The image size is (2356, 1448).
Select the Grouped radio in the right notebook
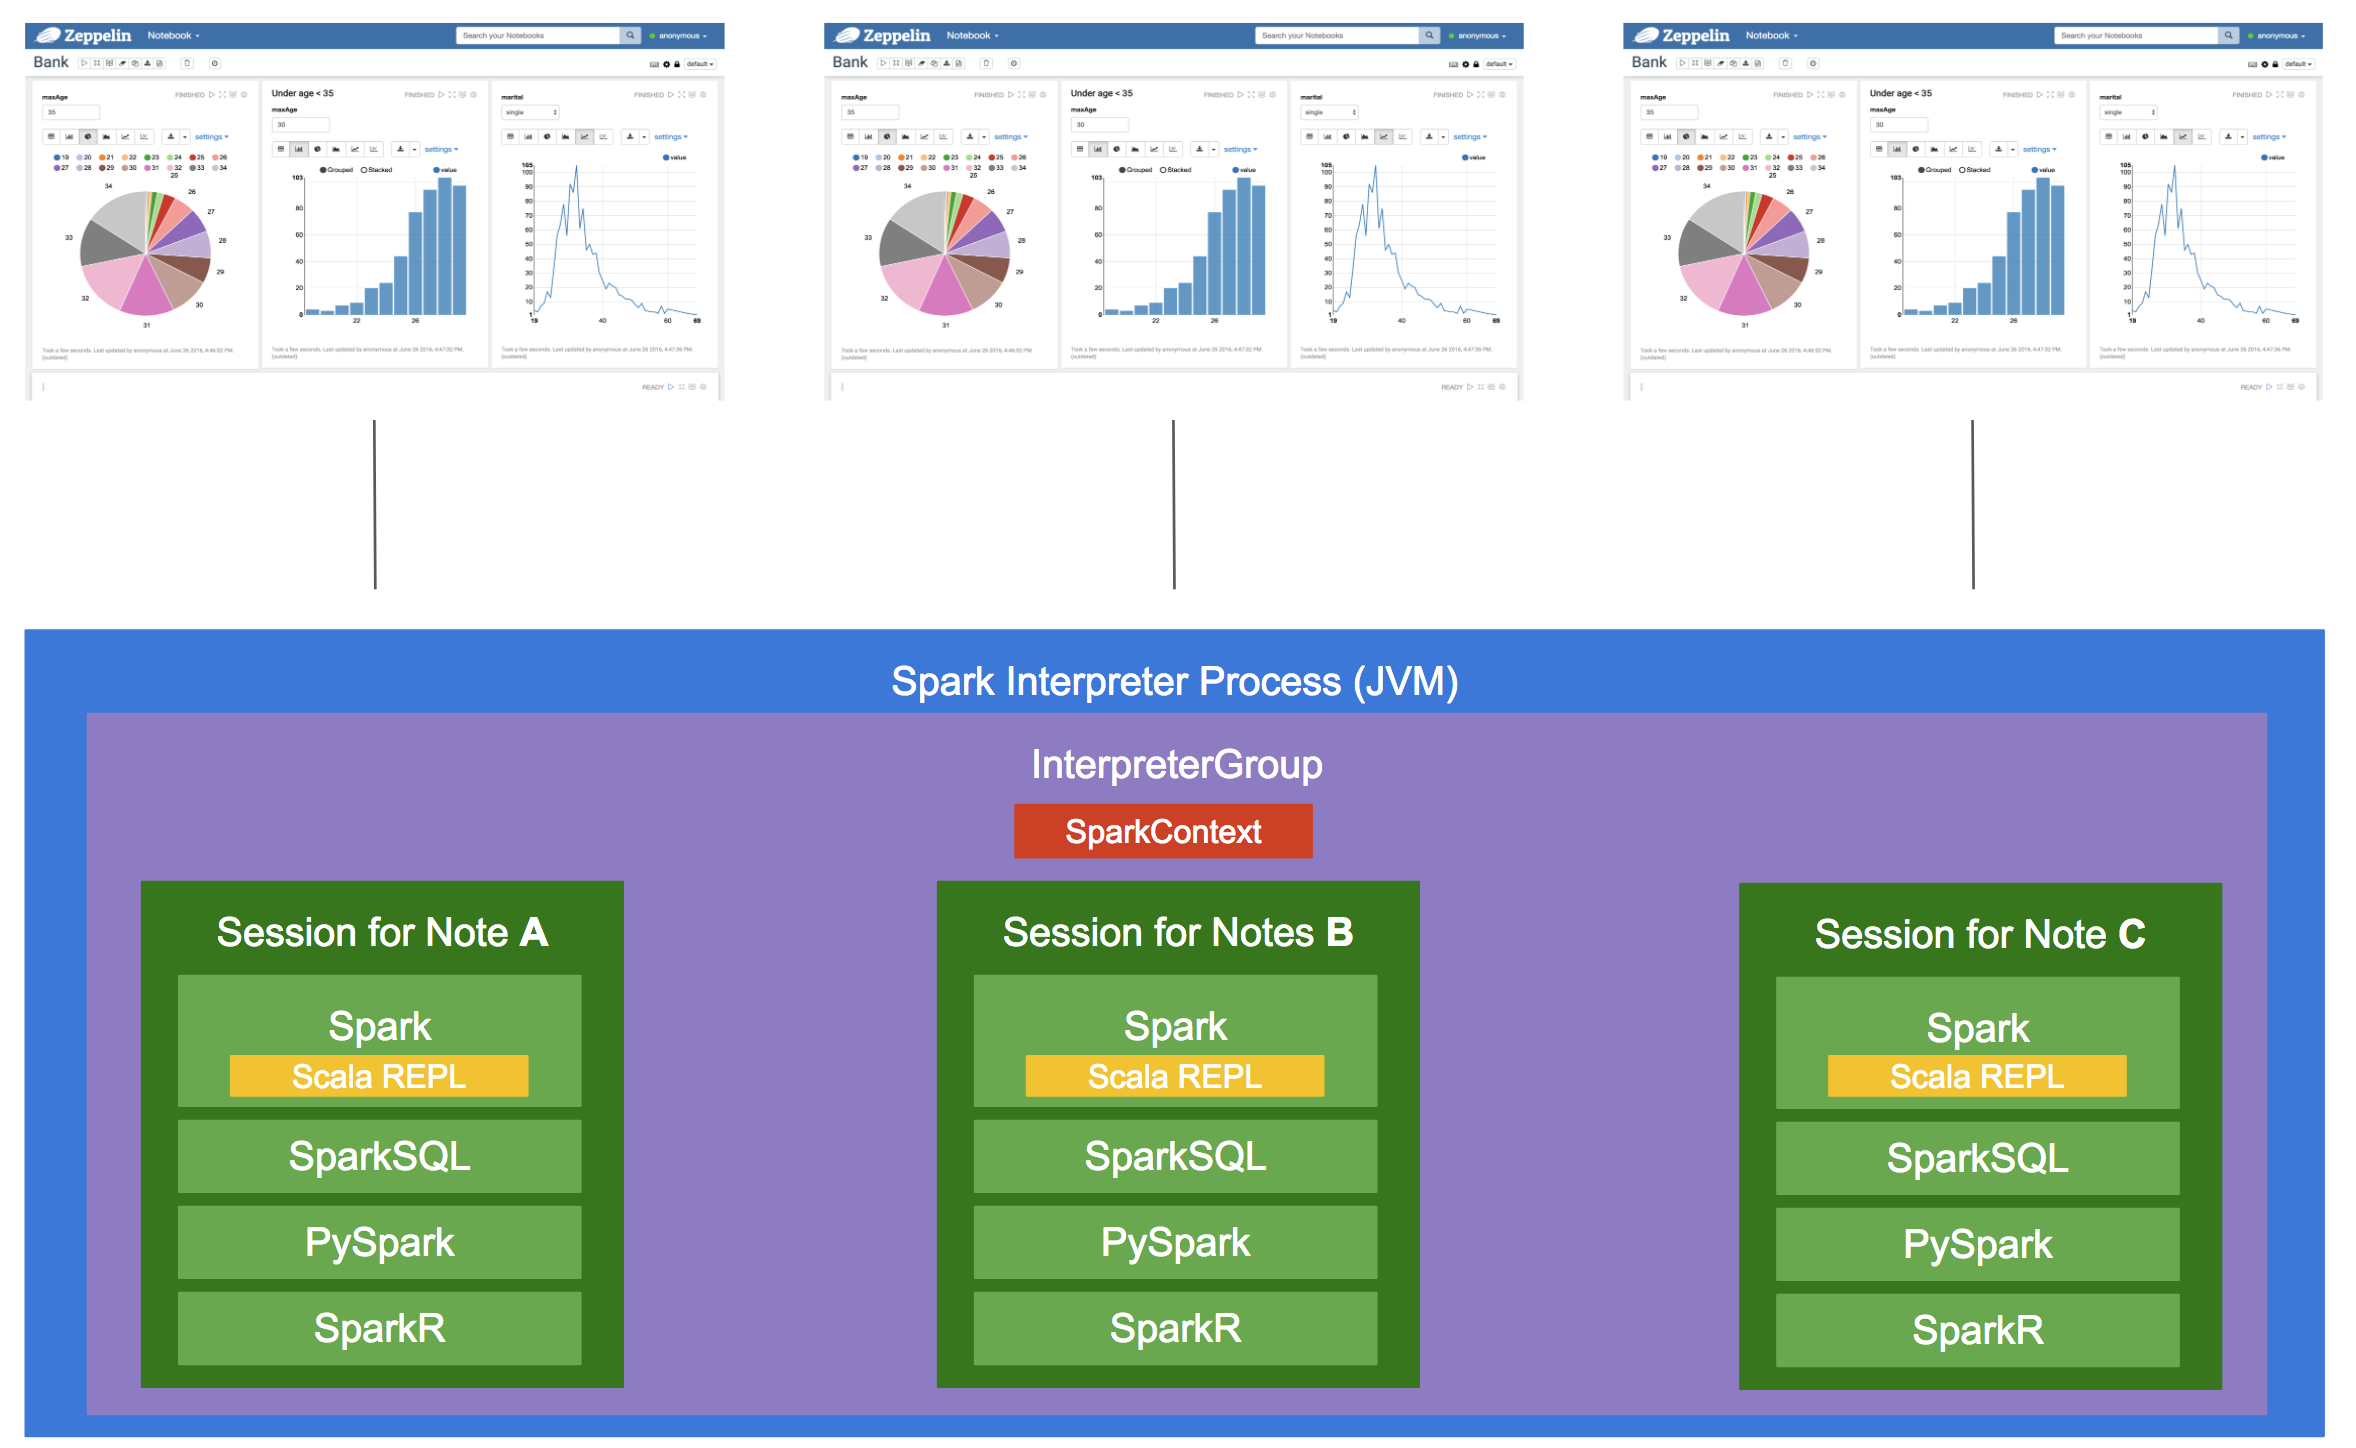coord(1921,170)
